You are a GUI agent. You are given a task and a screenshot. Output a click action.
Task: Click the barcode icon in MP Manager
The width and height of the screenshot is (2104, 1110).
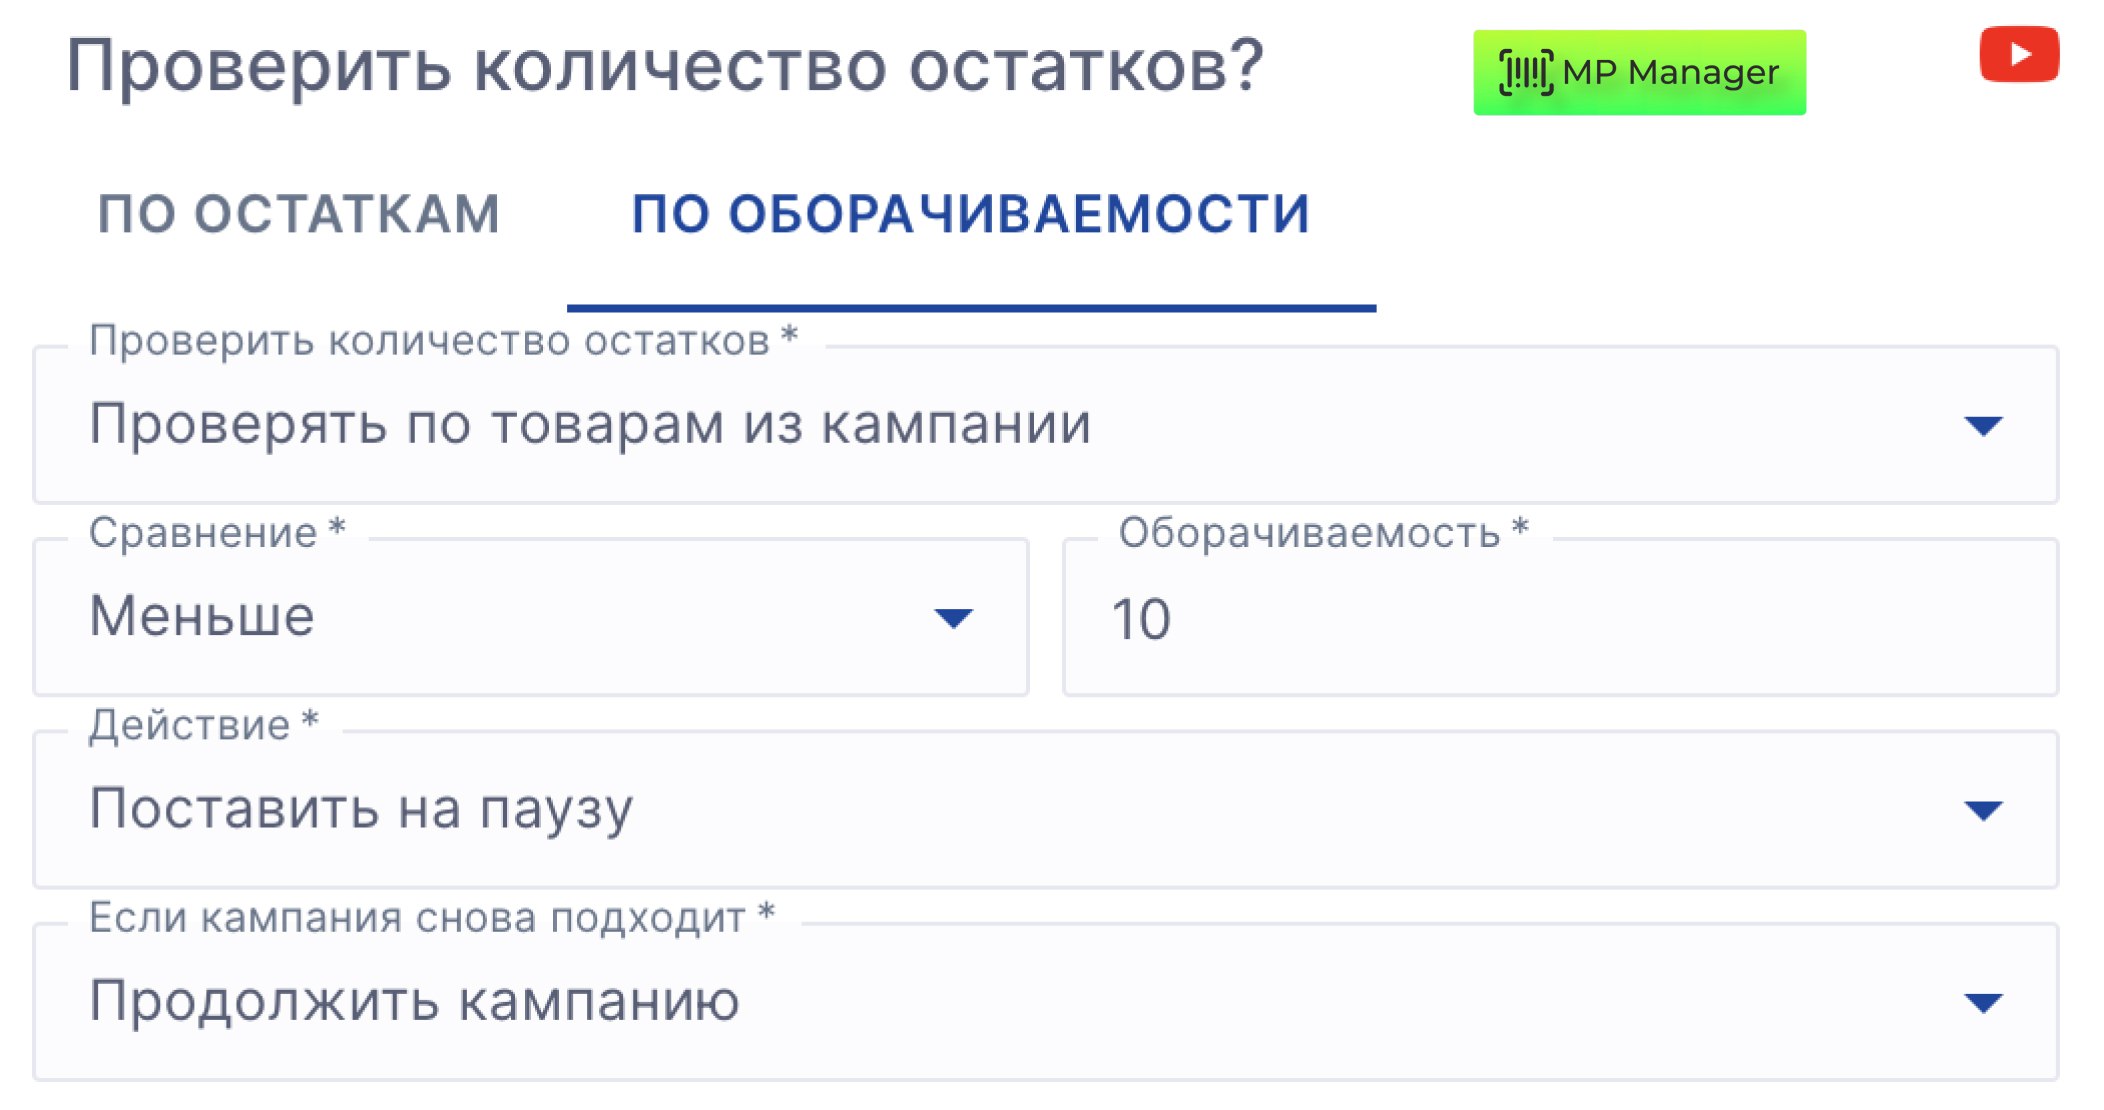click(1525, 72)
